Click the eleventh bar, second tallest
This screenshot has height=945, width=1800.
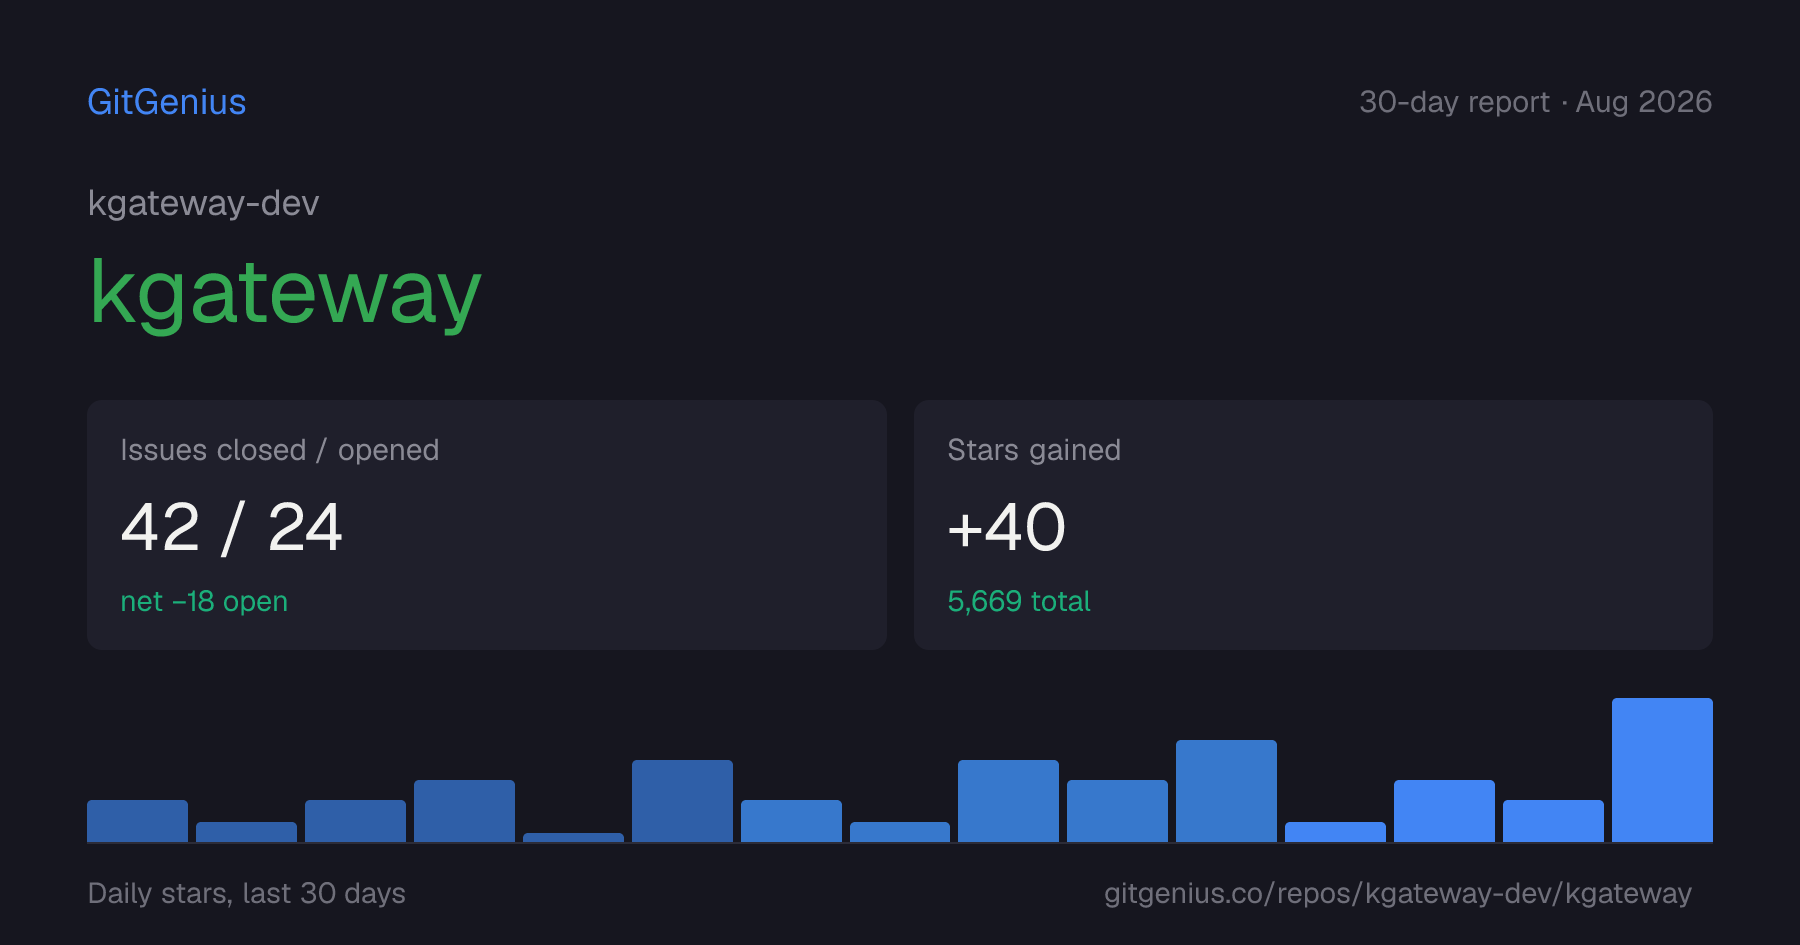[1226, 791]
